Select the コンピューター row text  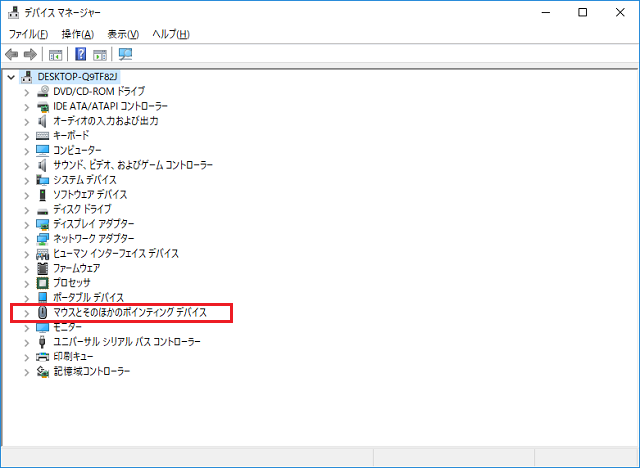(x=77, y=151)
